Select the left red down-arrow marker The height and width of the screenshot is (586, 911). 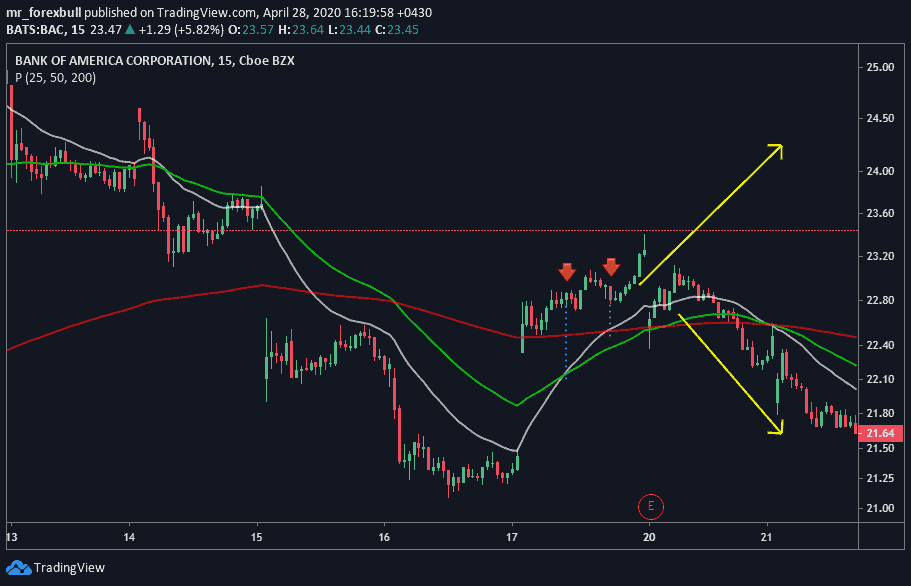pyautogui.click(x=567, y=271)
